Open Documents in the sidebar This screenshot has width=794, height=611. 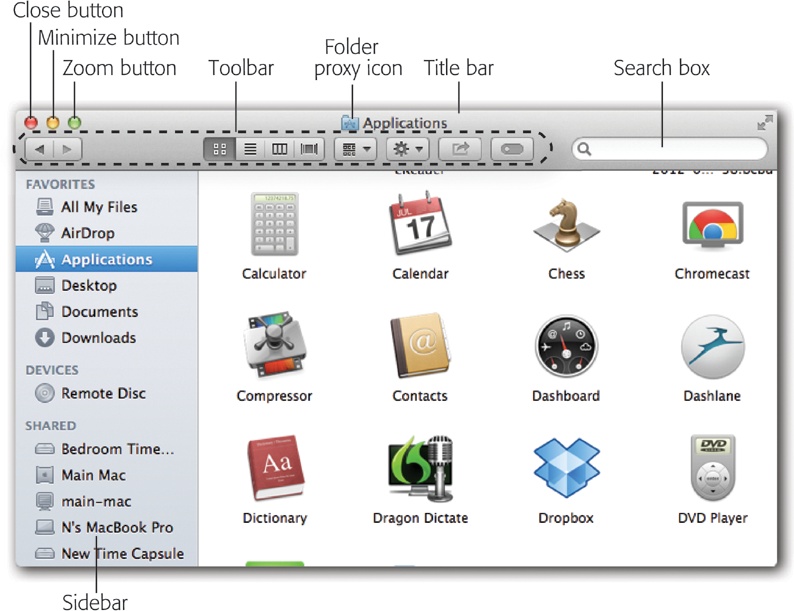pos(107,311)
